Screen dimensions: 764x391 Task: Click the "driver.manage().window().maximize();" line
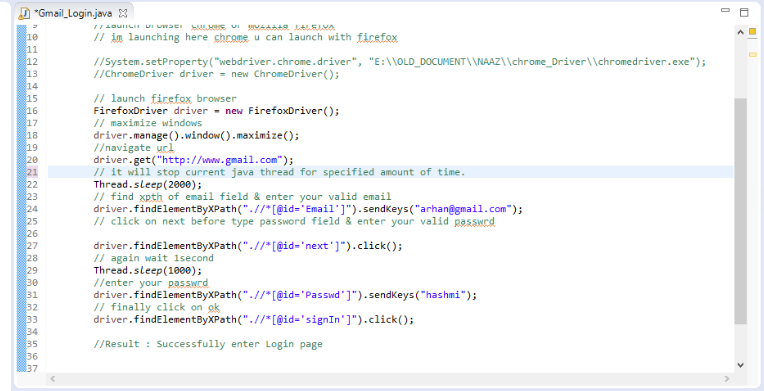196,135
